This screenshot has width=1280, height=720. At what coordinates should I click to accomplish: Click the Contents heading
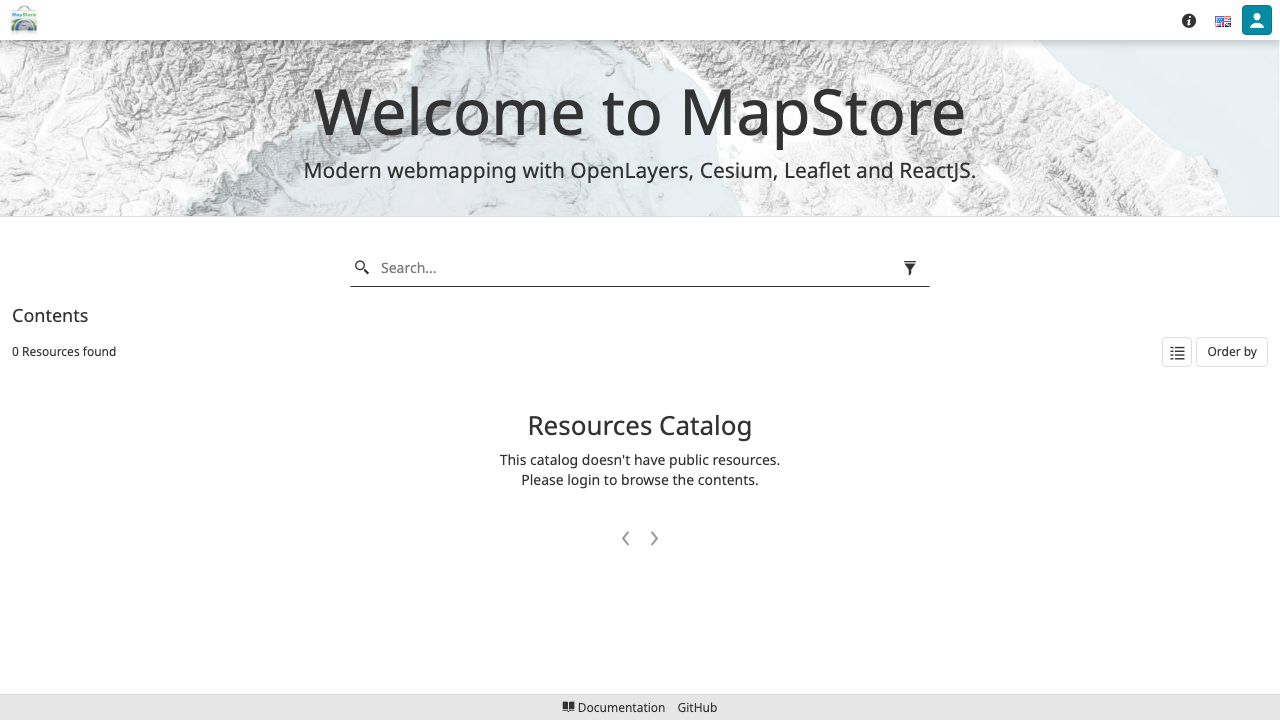(x=50, y=316)
